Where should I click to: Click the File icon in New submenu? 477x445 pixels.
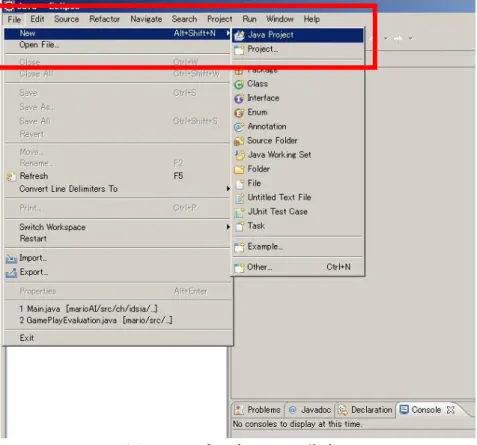pyautogui.click(x=240, y=184)
